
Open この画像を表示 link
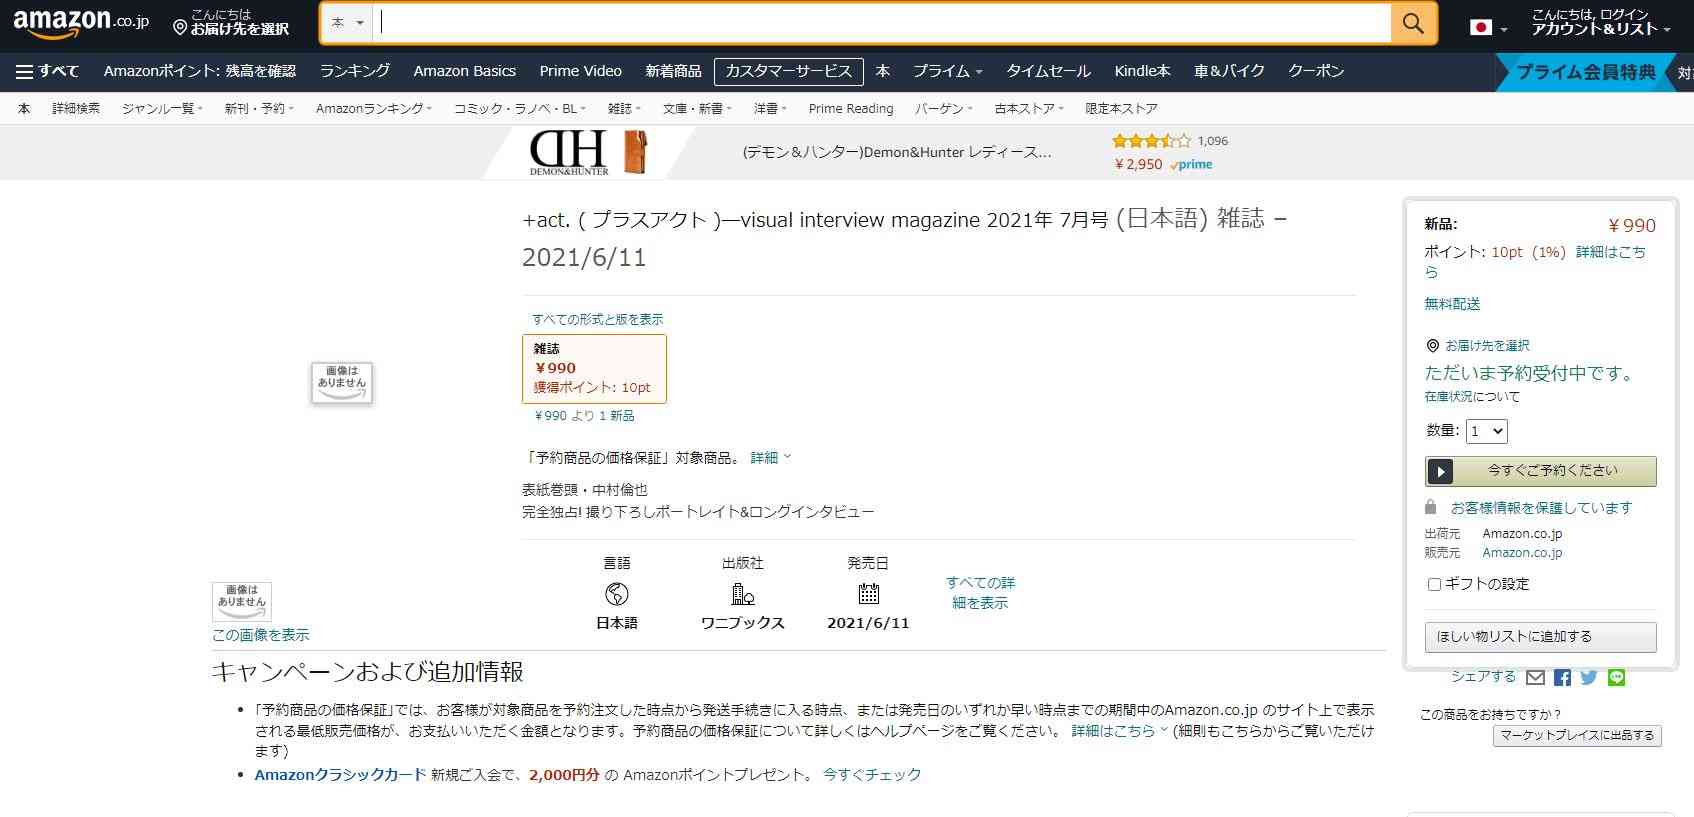pyautogui.click(x=260, y=635)
